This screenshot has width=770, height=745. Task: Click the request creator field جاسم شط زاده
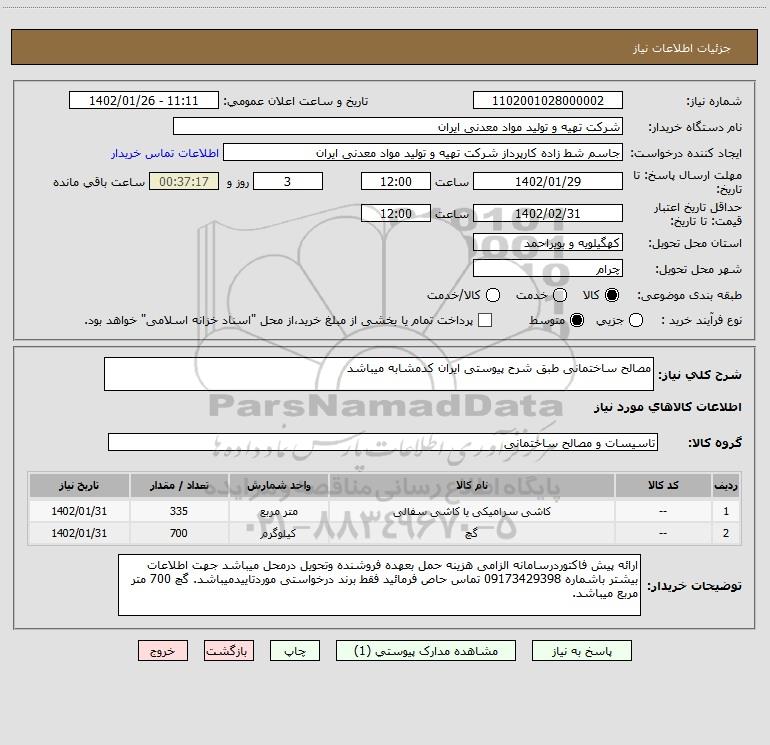click(423, 153)
